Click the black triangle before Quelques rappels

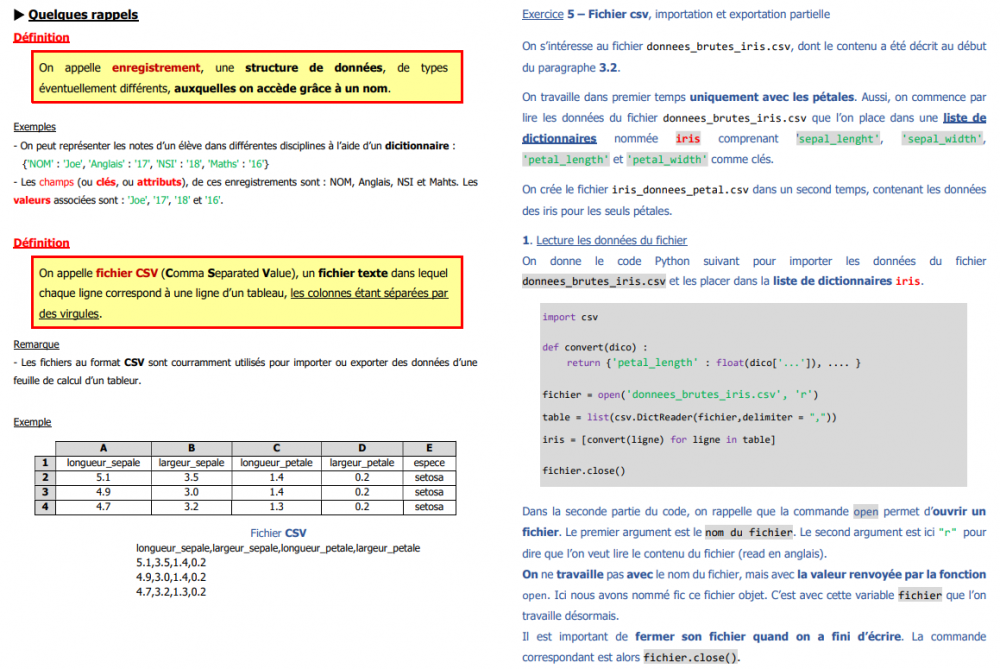19,15
